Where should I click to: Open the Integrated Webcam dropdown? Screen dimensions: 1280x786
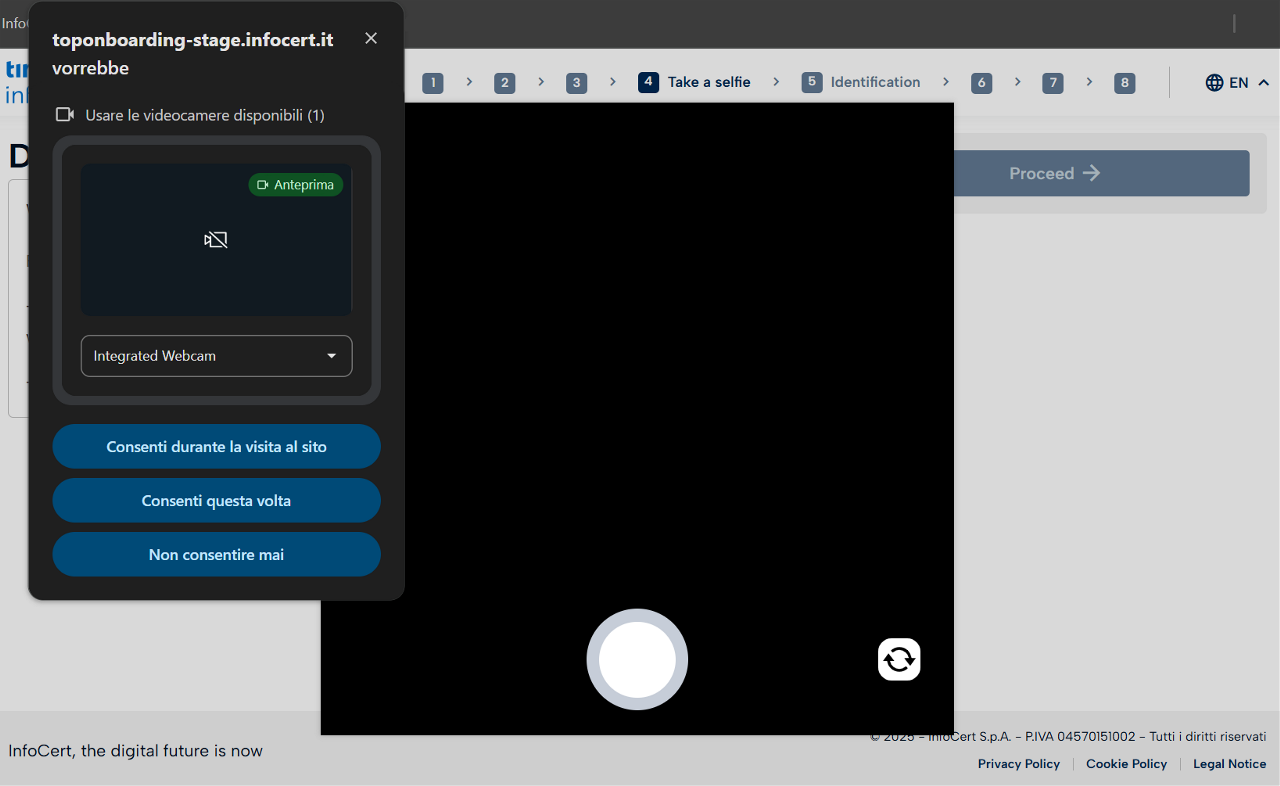[216, 356]
